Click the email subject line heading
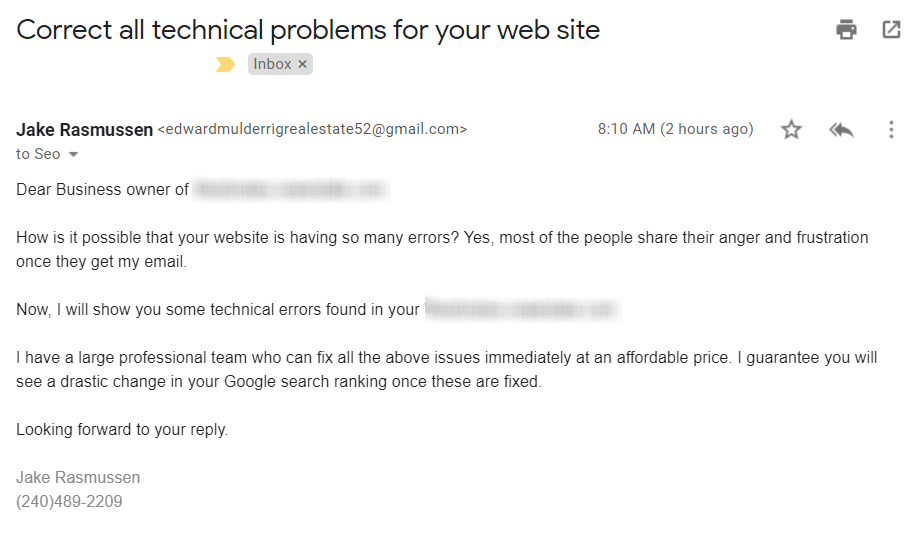The image size is (923, 539). tap(308, 30)
